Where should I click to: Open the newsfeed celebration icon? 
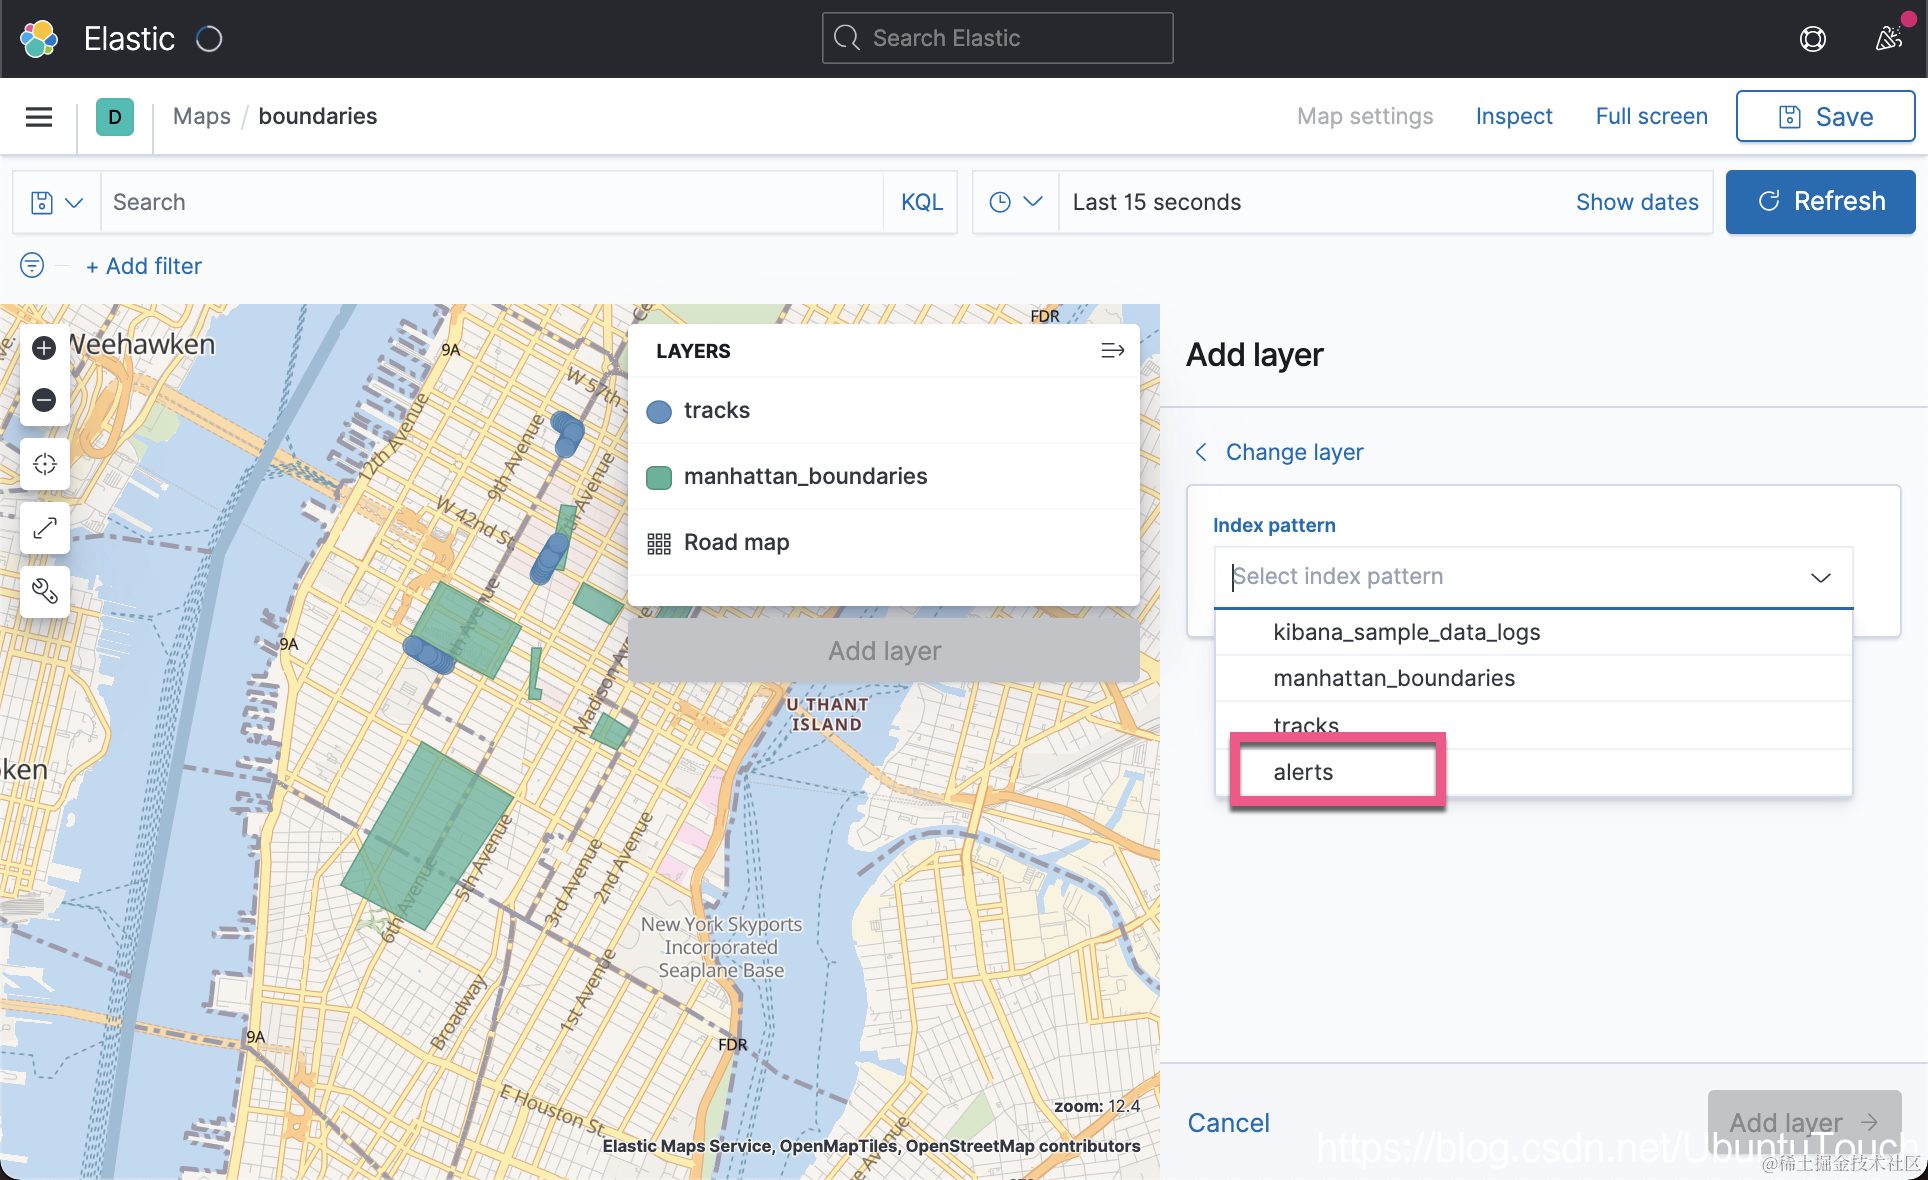[x=1888, y=39]
